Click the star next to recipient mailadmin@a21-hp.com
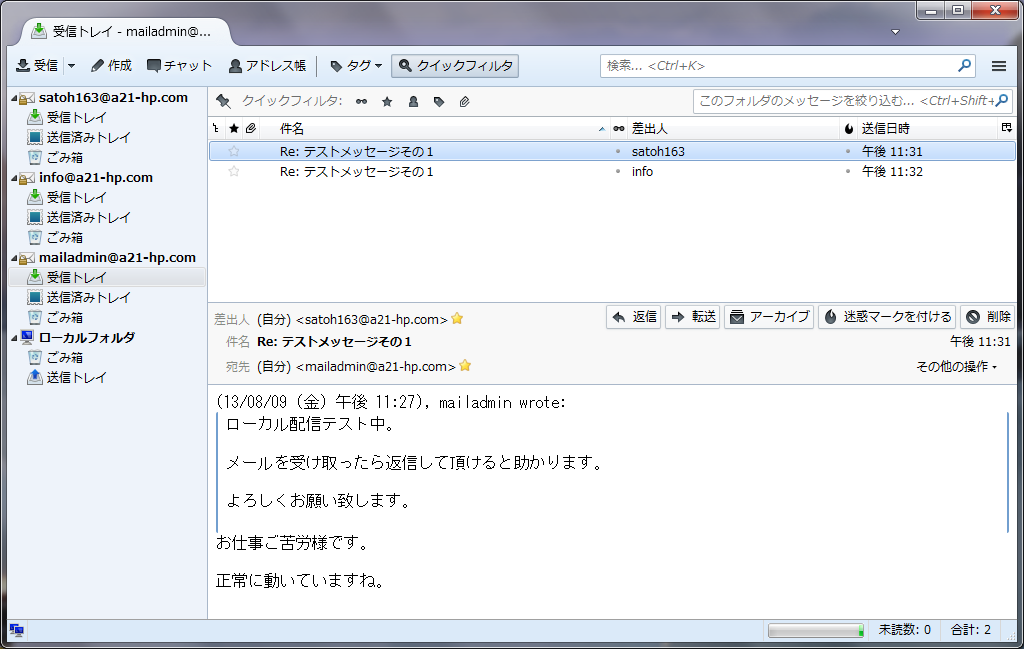The height and width of the screenshot is (649, 1024). tap(465, 366)
